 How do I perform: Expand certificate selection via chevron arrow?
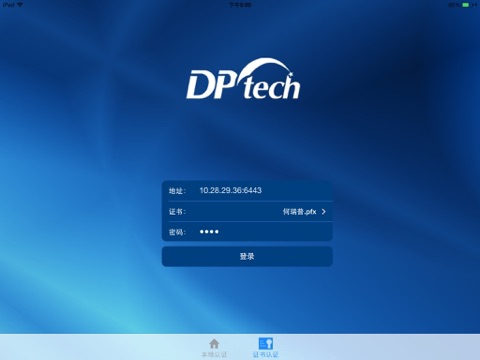coord(324,212)
